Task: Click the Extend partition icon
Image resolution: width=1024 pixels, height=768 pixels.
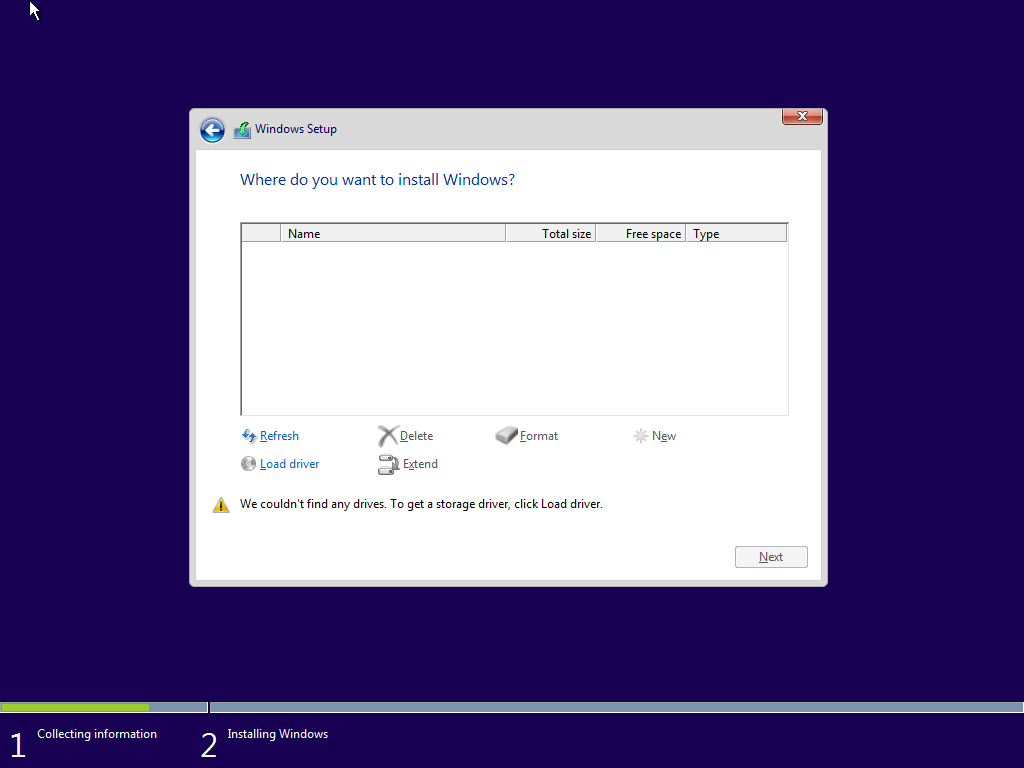Action: (387, 464)
